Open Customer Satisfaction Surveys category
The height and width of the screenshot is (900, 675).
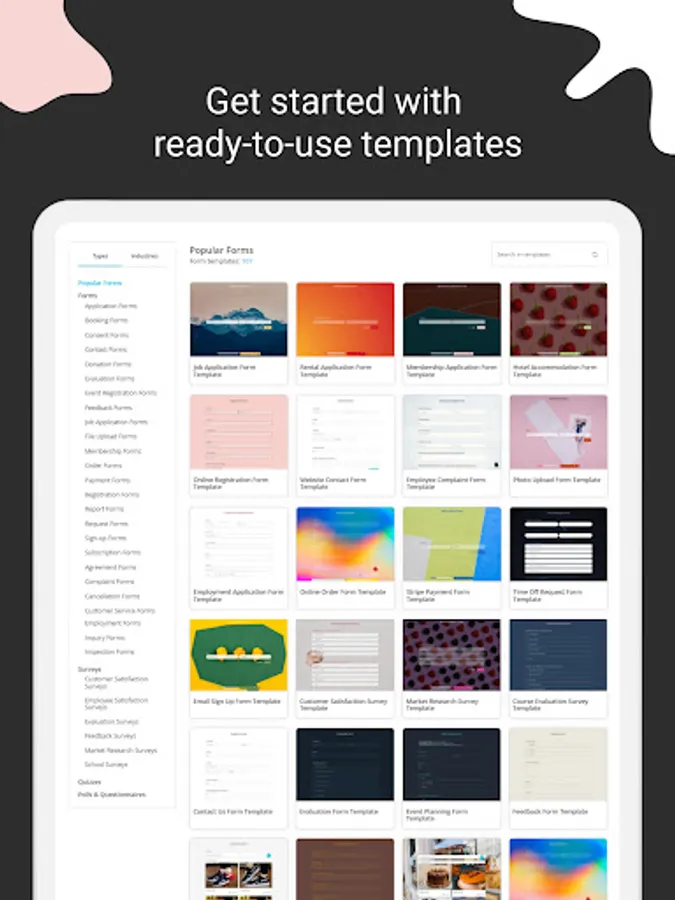tap(117, 682)
